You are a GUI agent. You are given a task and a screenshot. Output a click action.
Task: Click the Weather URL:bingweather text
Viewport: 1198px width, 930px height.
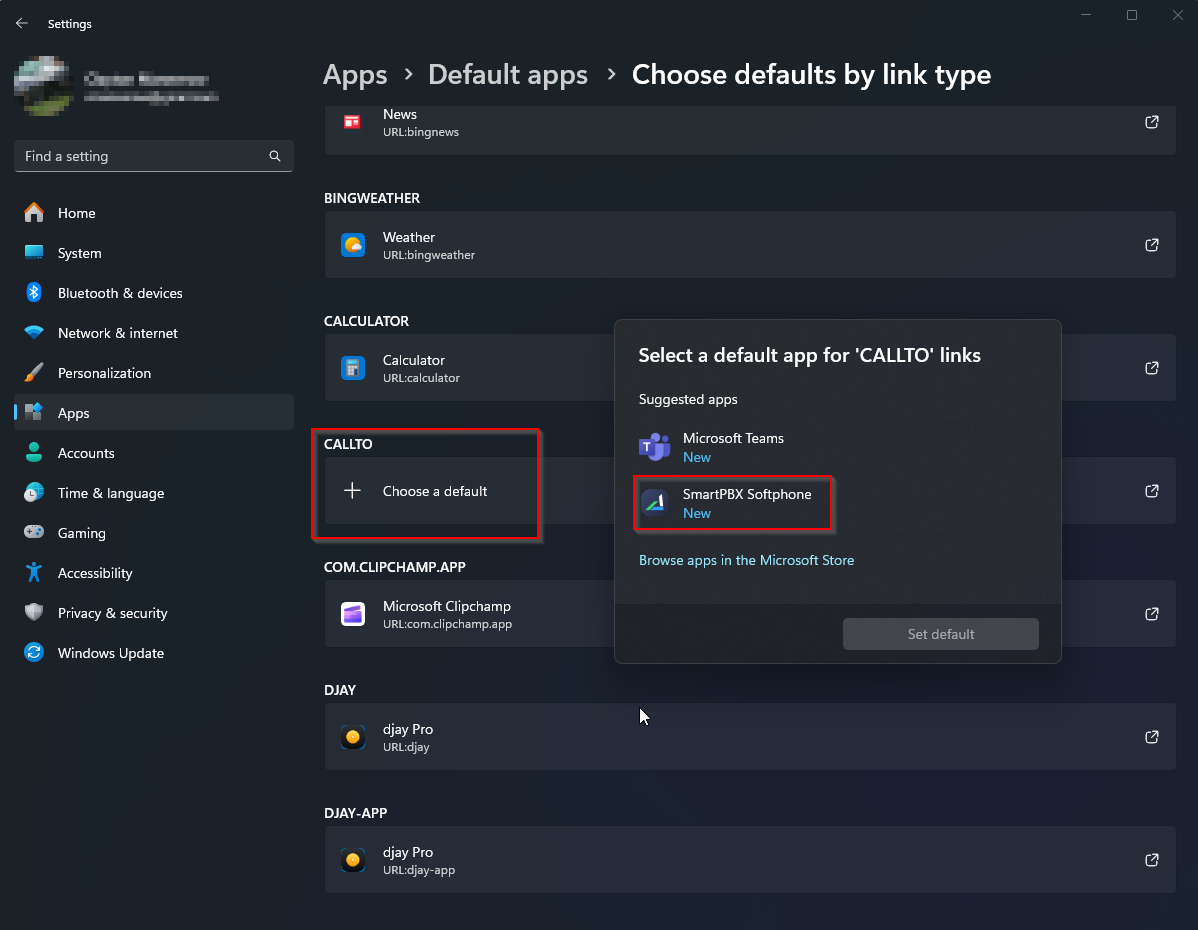(x=429, y=255)
